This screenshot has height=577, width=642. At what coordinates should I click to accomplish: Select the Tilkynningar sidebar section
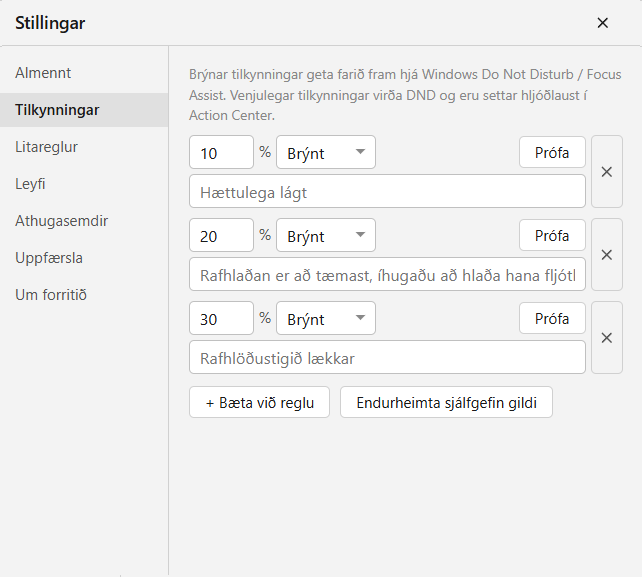tap(84, 110)
